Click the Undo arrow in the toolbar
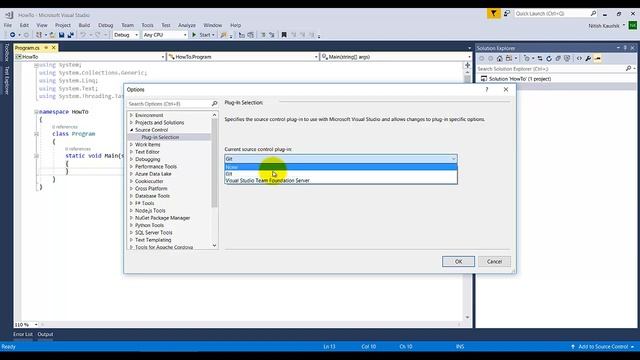640x360 pixels. [x=83, y=35]
